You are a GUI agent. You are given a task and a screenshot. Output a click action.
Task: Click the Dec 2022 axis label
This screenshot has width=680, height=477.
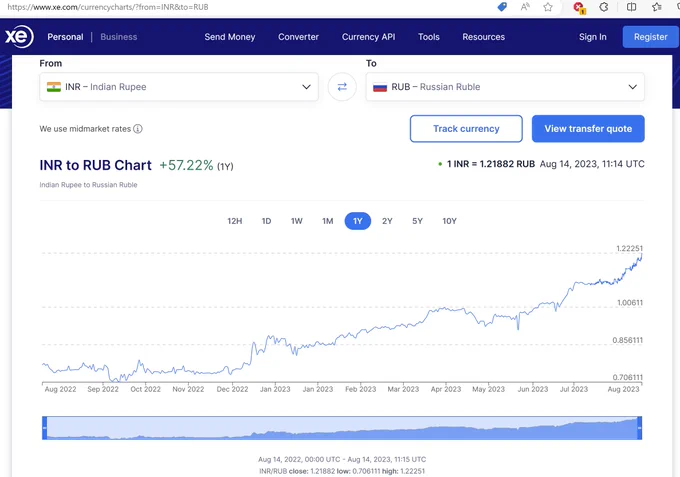pos(232,389)
